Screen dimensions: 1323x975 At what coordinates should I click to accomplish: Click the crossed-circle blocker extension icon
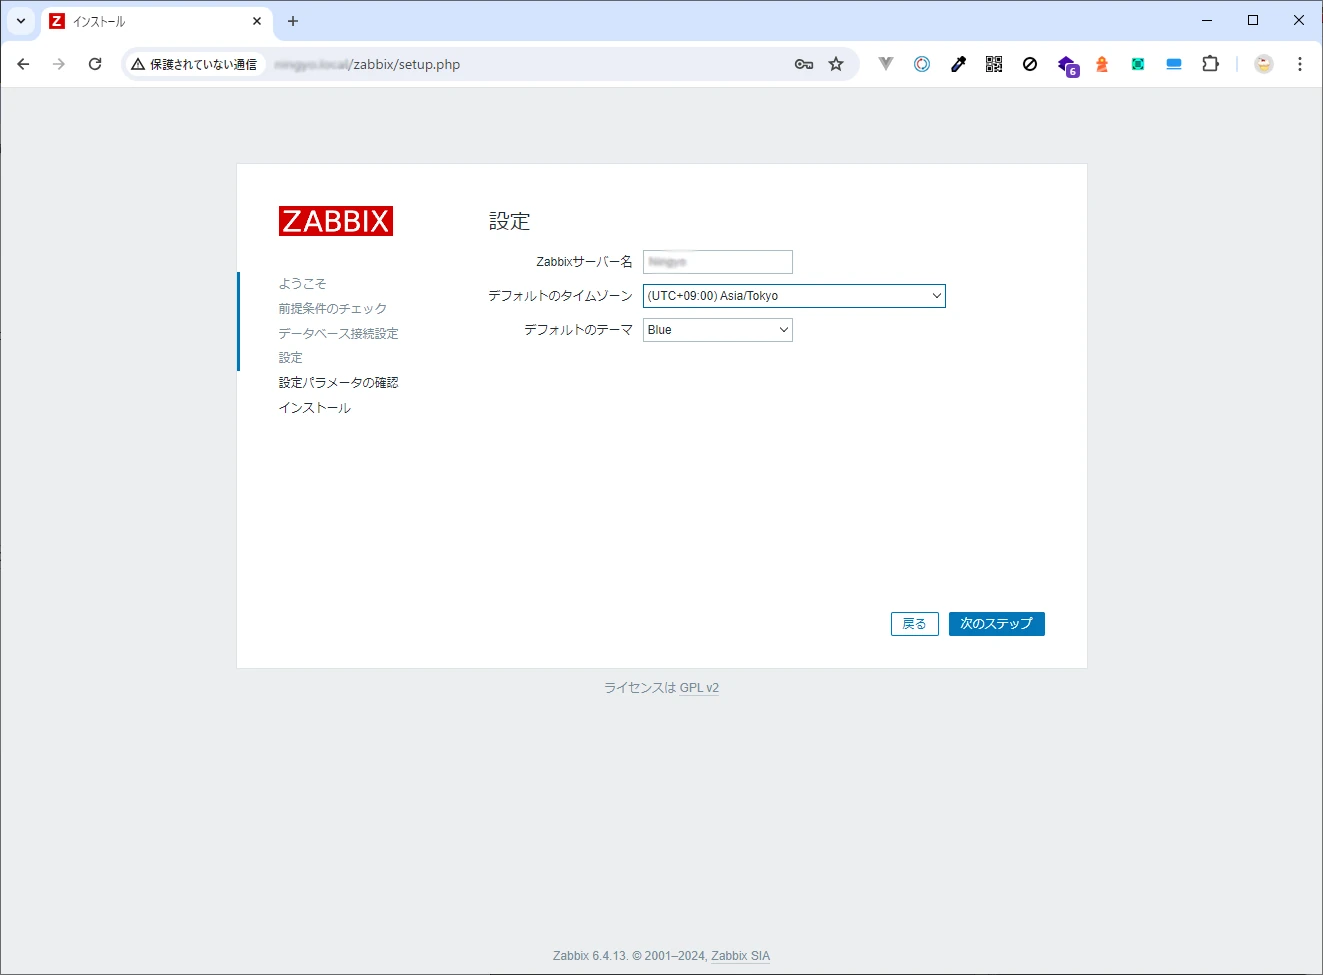coord(1030,64)
